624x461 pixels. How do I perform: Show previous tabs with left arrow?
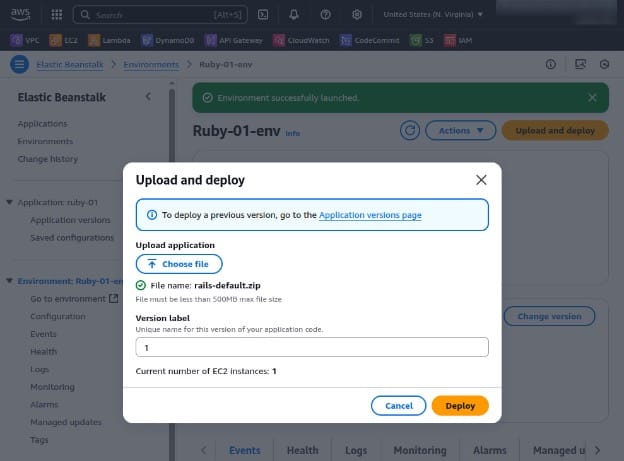(204, 450)
